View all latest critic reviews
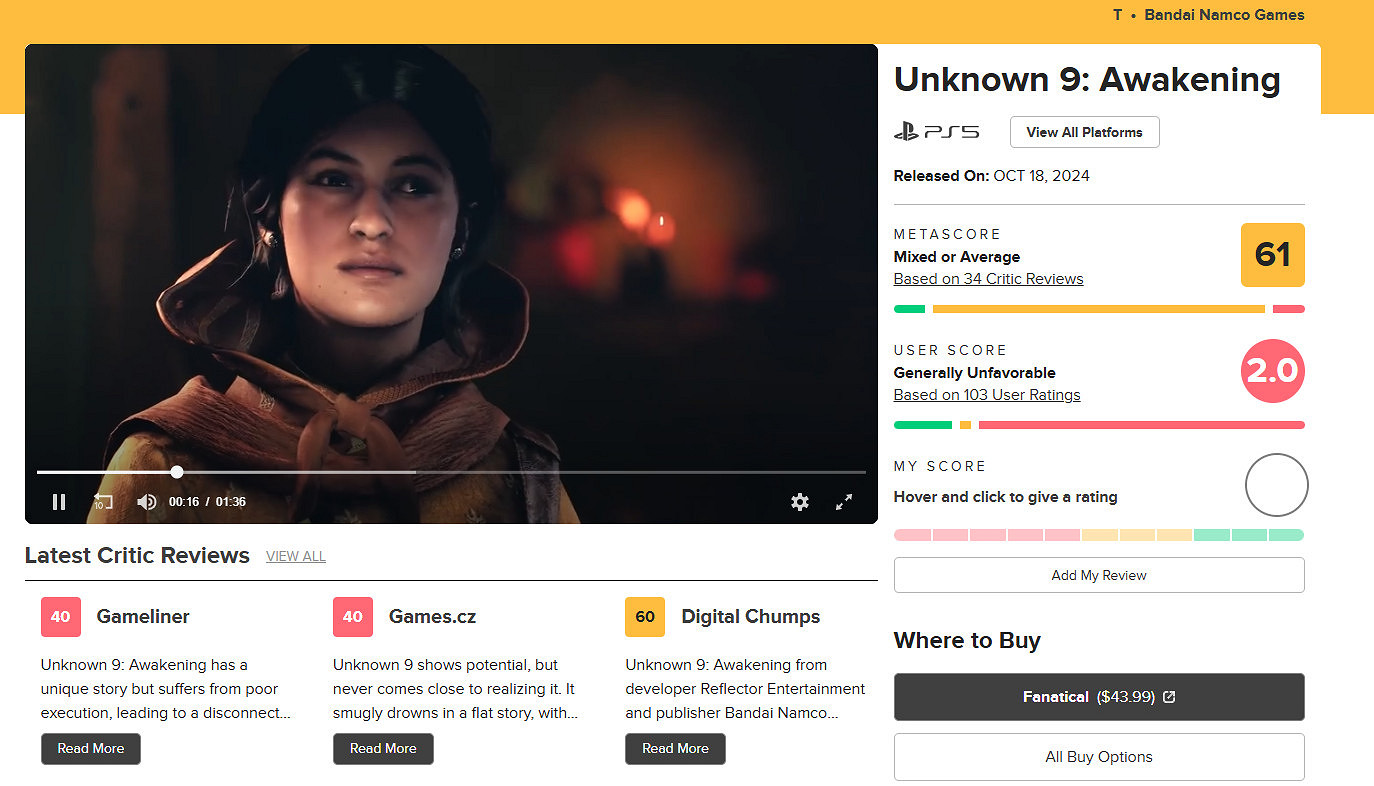The image size is (1374, 786). pyautogui.click(x=296, y=557)
